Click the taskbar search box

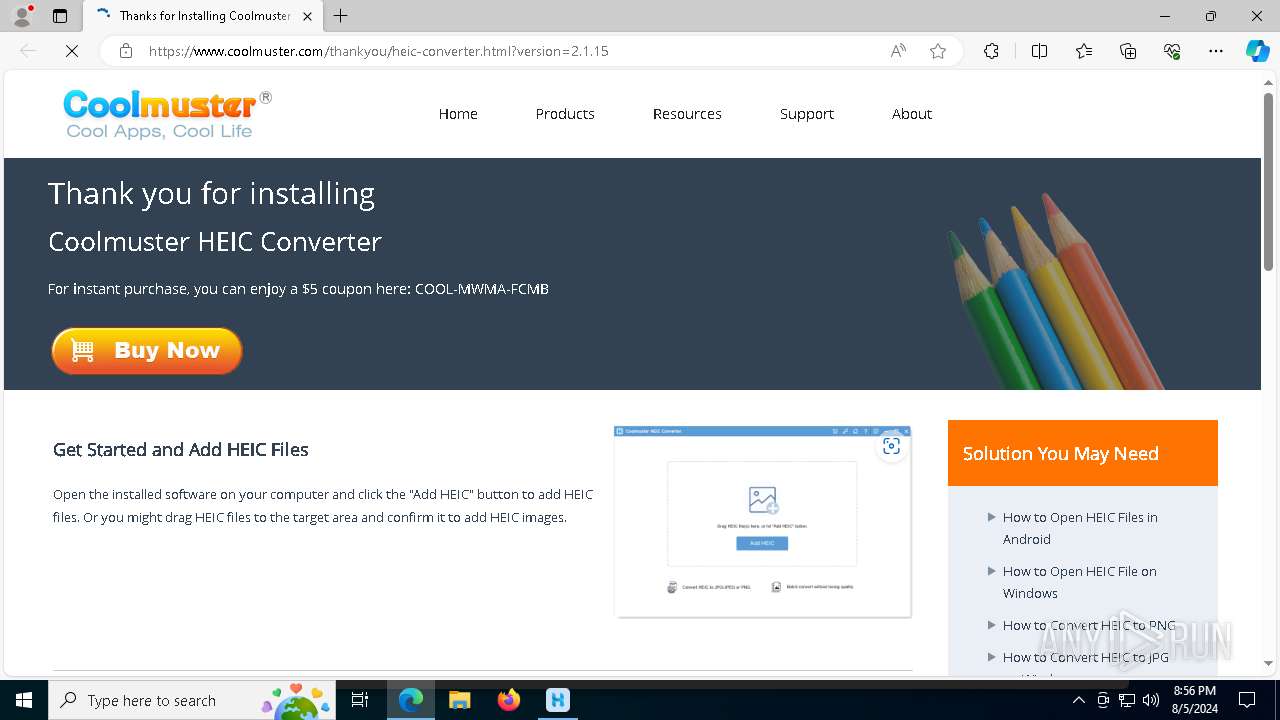tap(191, 700)
